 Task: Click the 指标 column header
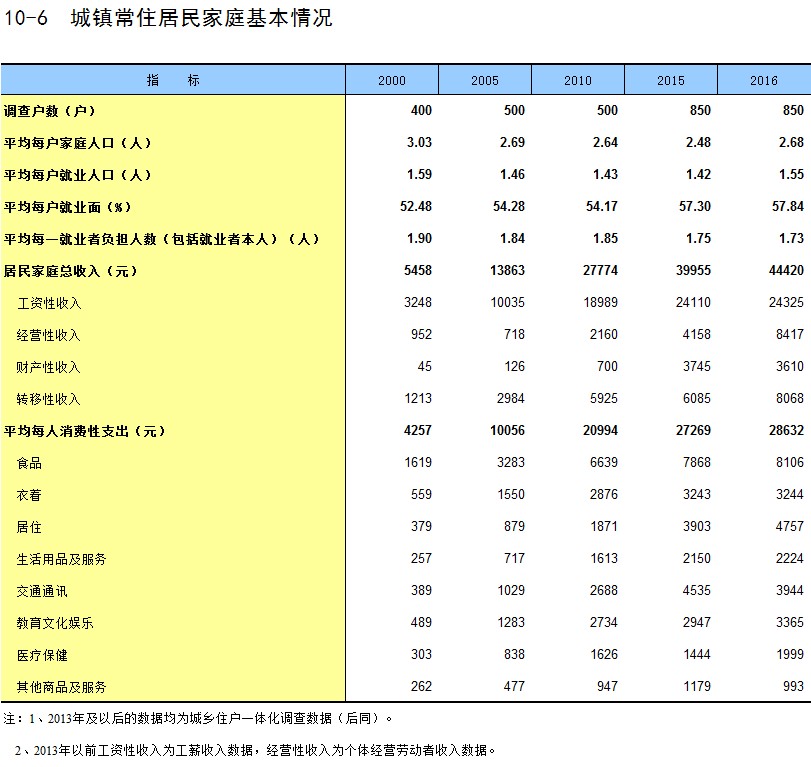click(173, 80)
